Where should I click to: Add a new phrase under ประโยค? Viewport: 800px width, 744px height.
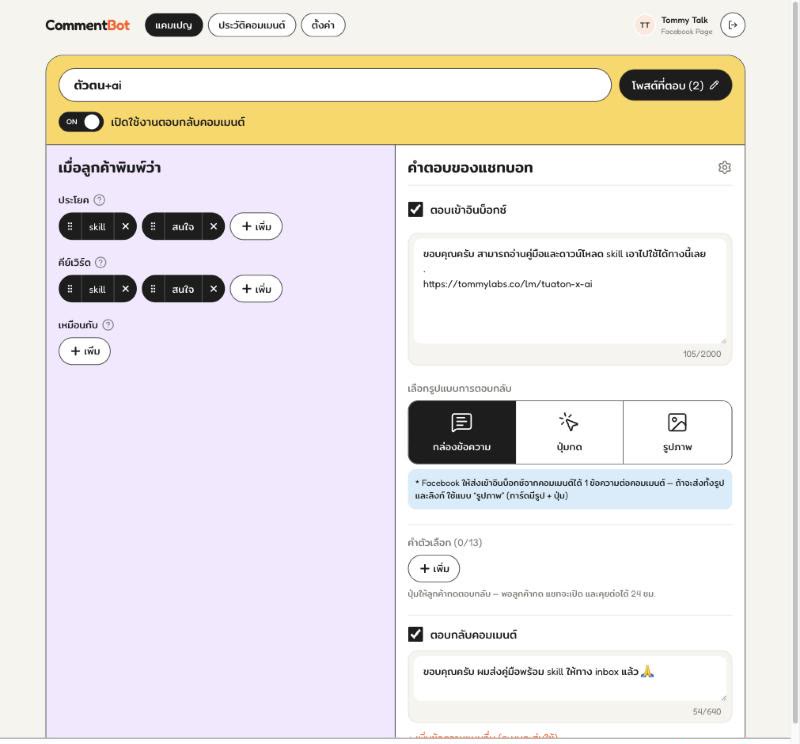(256, 227)
